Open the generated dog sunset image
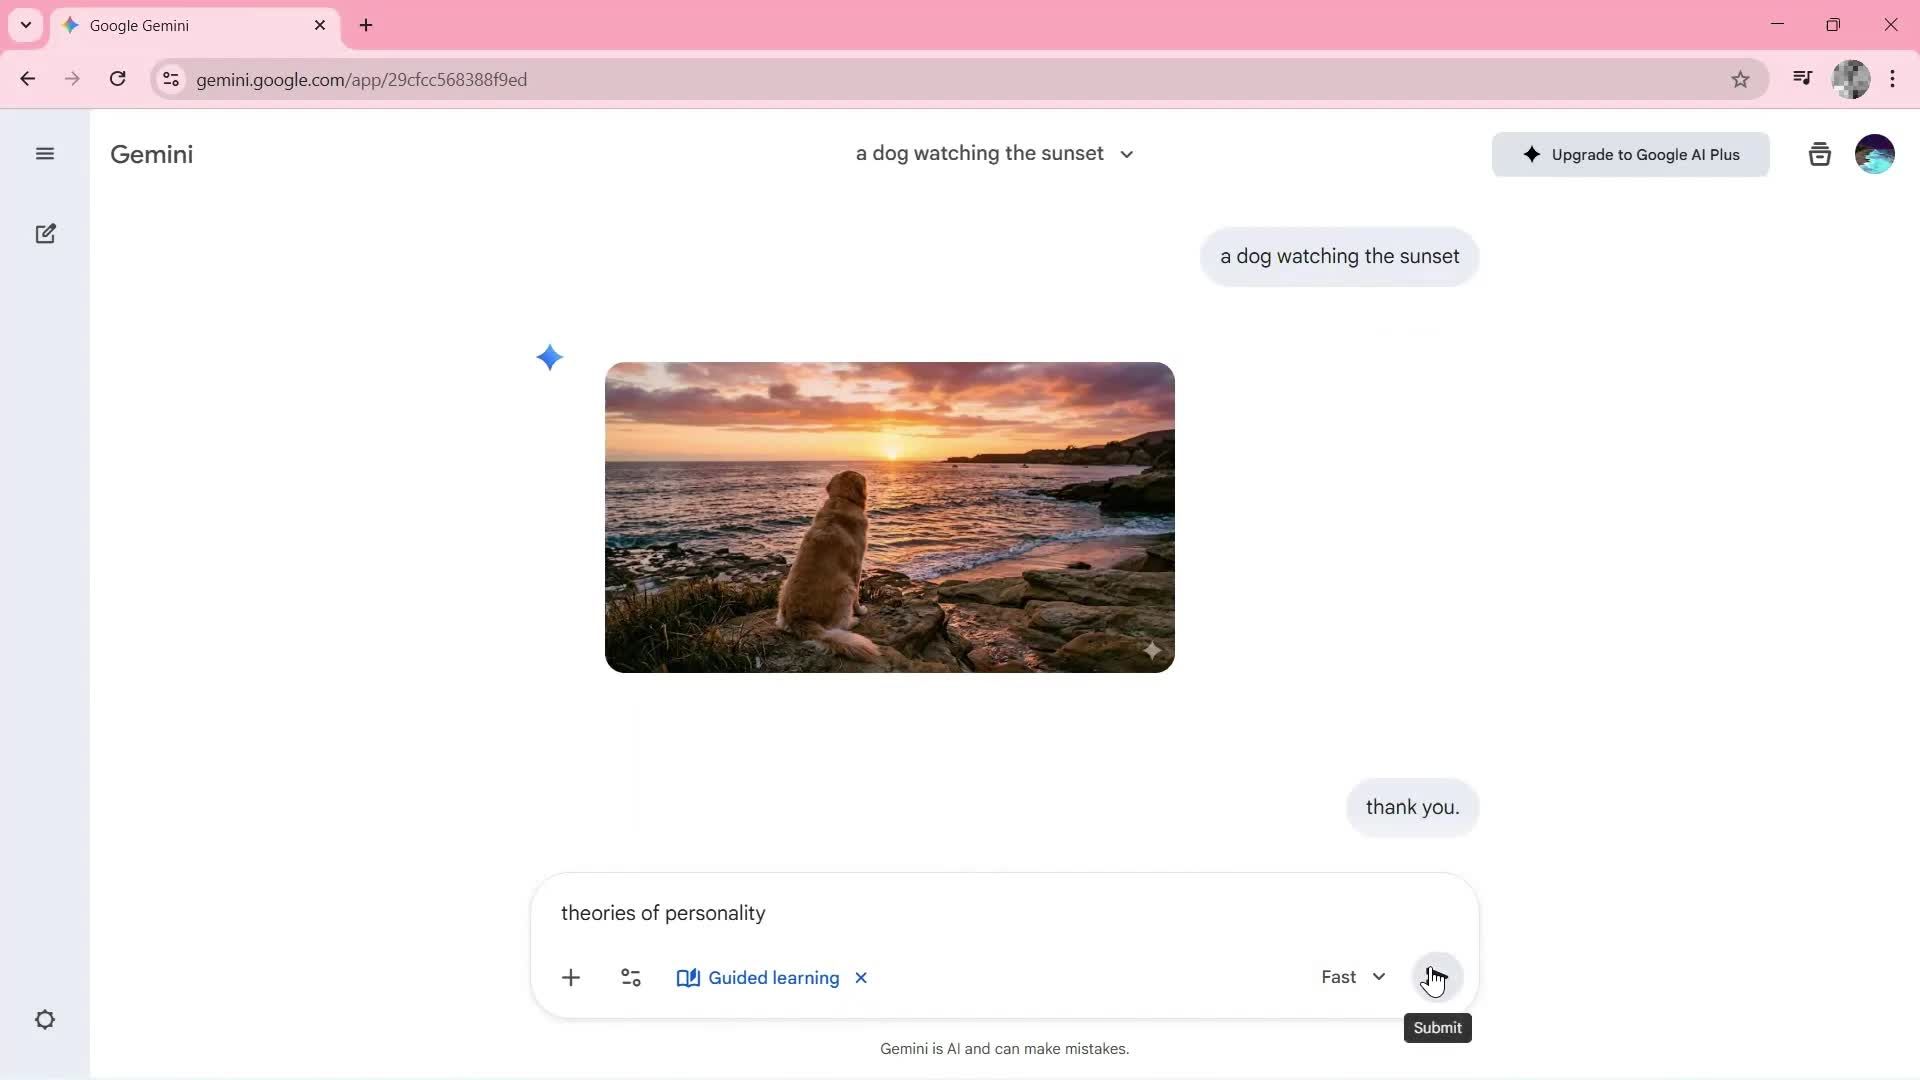 pos(890,517)
